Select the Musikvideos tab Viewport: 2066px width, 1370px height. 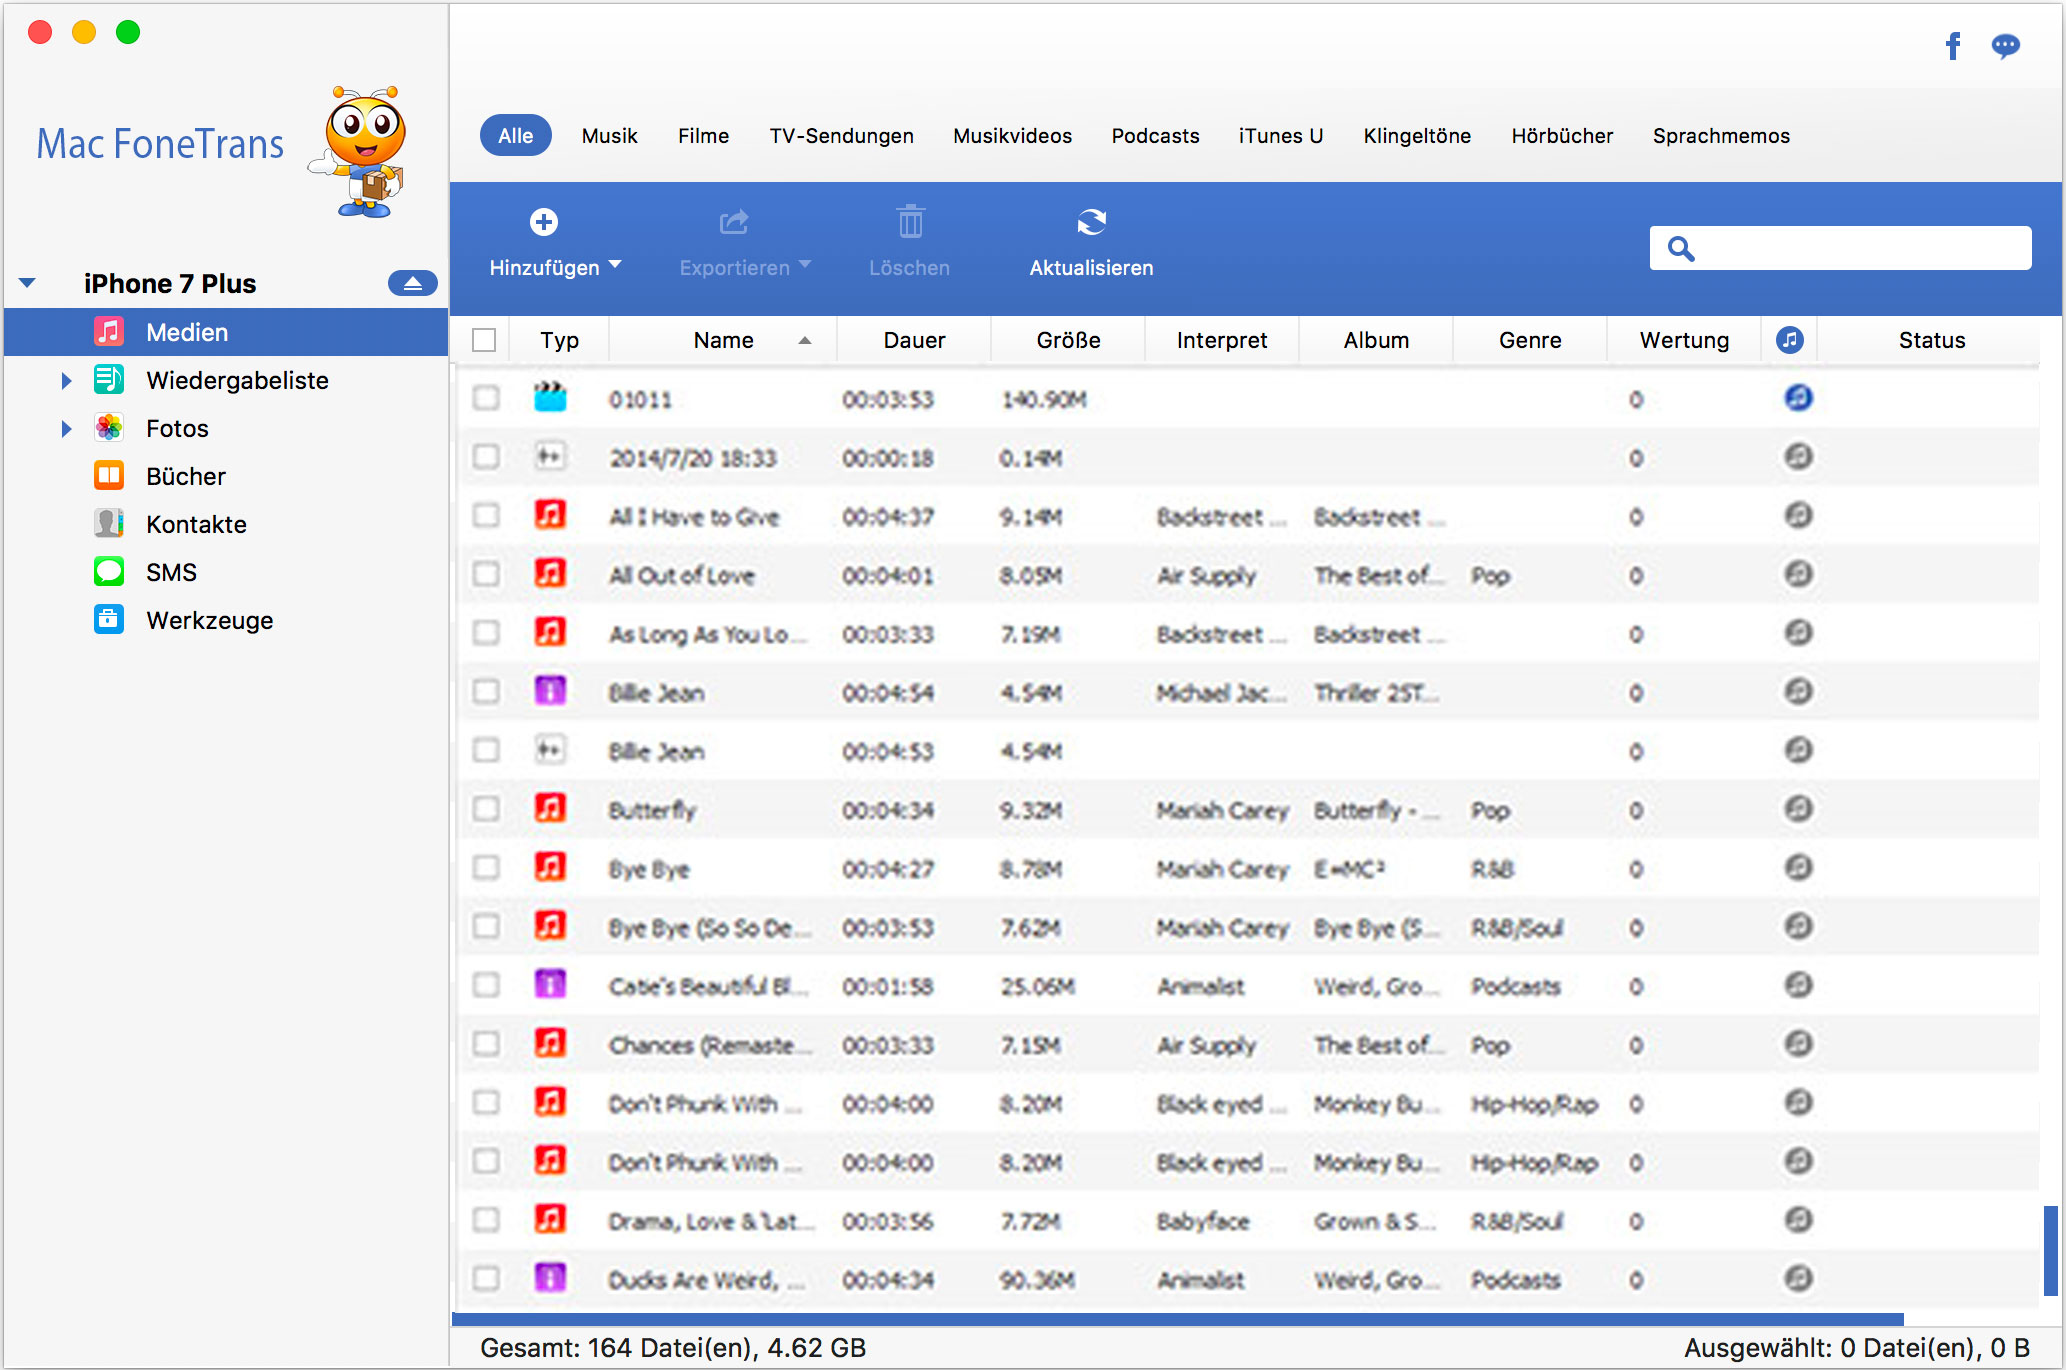[x=1012, y=135]
